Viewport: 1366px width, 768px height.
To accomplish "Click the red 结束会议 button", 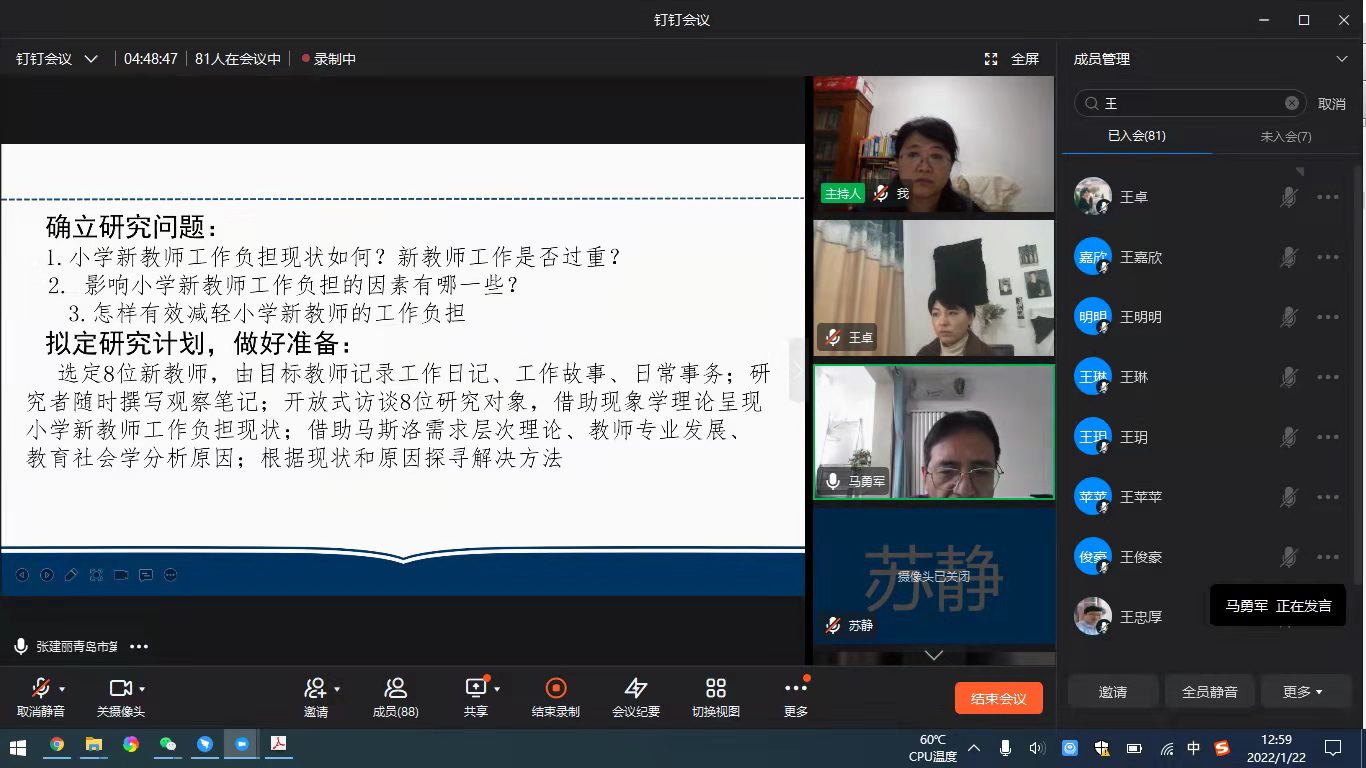I will point(998,698).
